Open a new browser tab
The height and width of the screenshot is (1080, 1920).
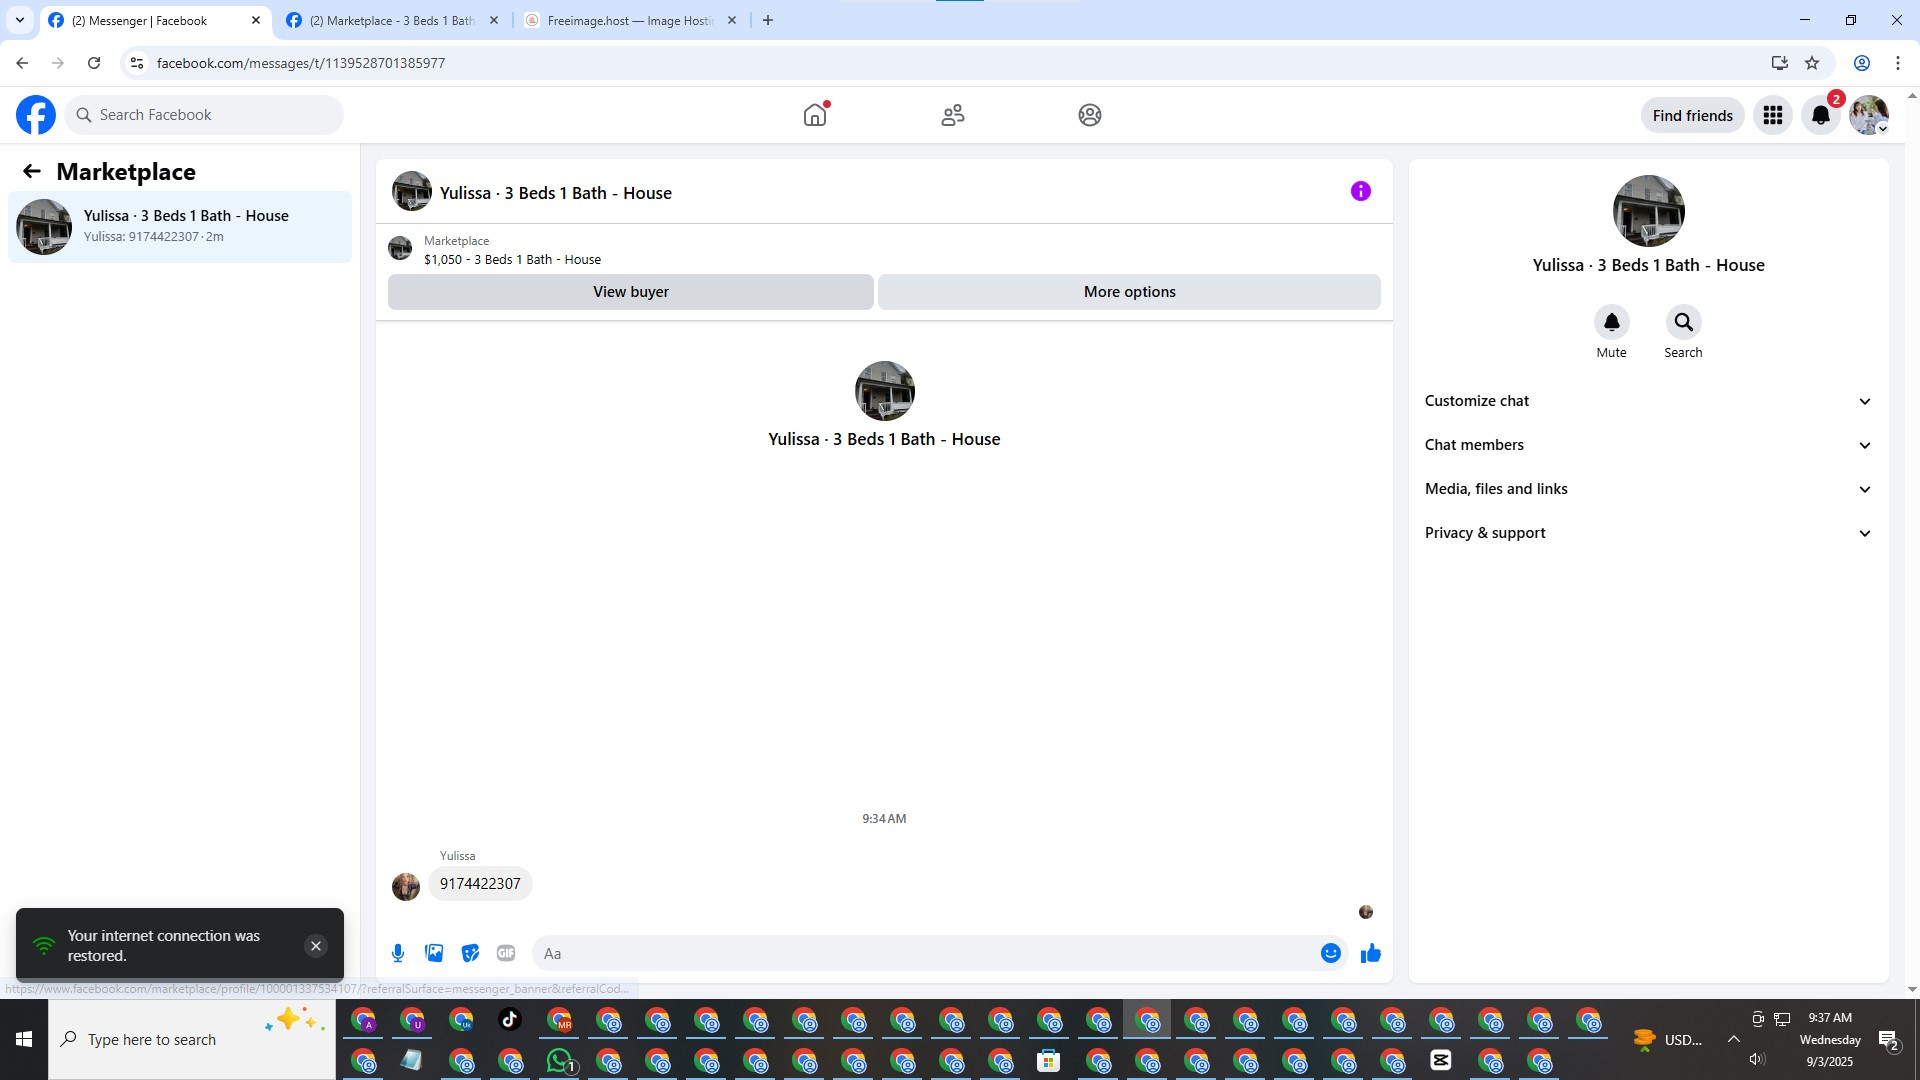coord(768,20)
